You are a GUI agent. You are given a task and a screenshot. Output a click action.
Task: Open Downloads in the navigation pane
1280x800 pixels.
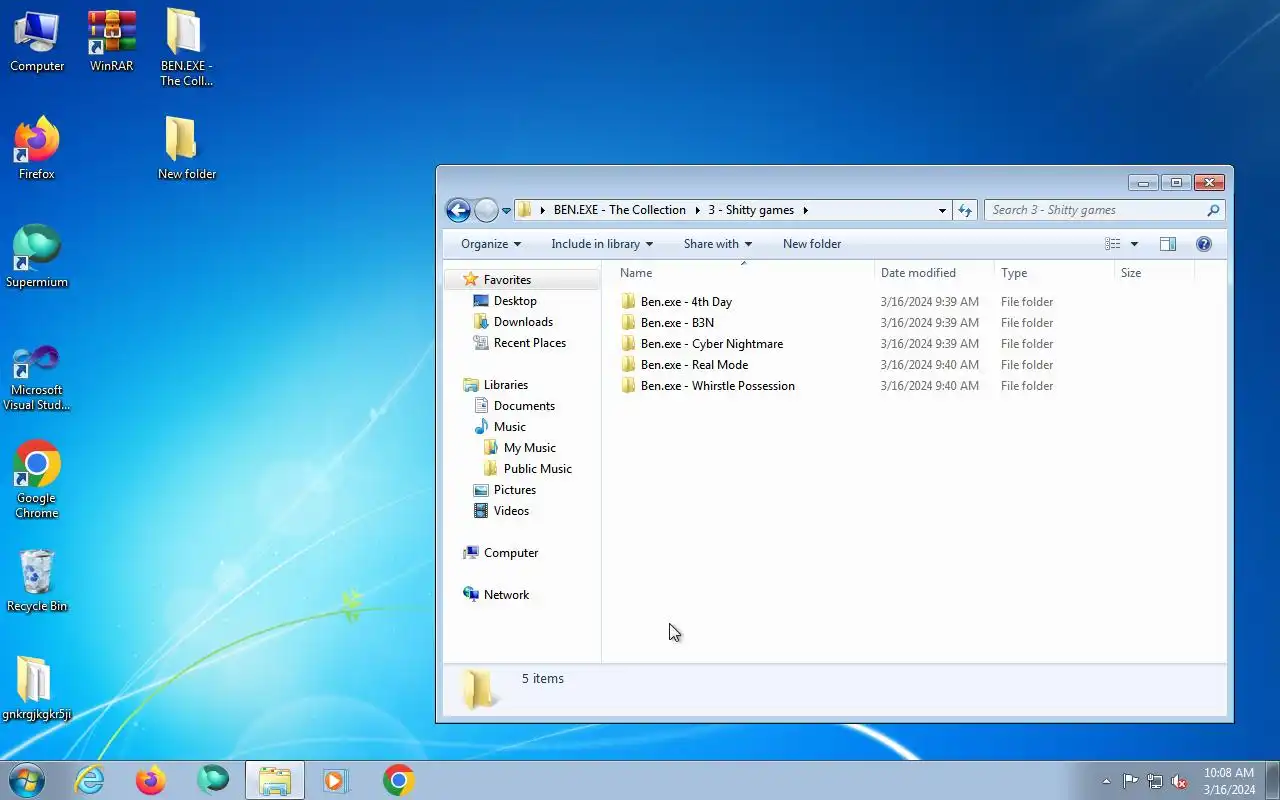[523, 322]
